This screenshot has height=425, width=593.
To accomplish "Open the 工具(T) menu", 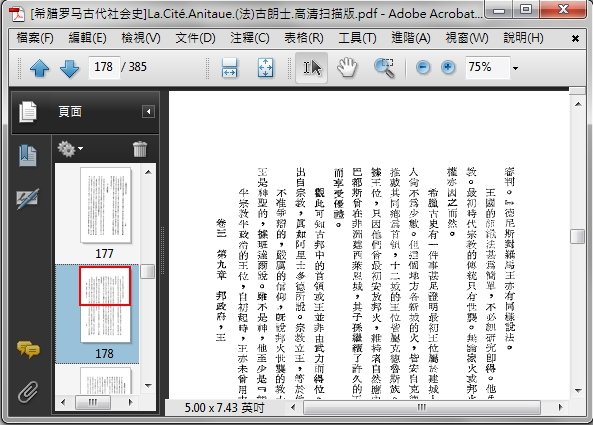I will [357, 38].
